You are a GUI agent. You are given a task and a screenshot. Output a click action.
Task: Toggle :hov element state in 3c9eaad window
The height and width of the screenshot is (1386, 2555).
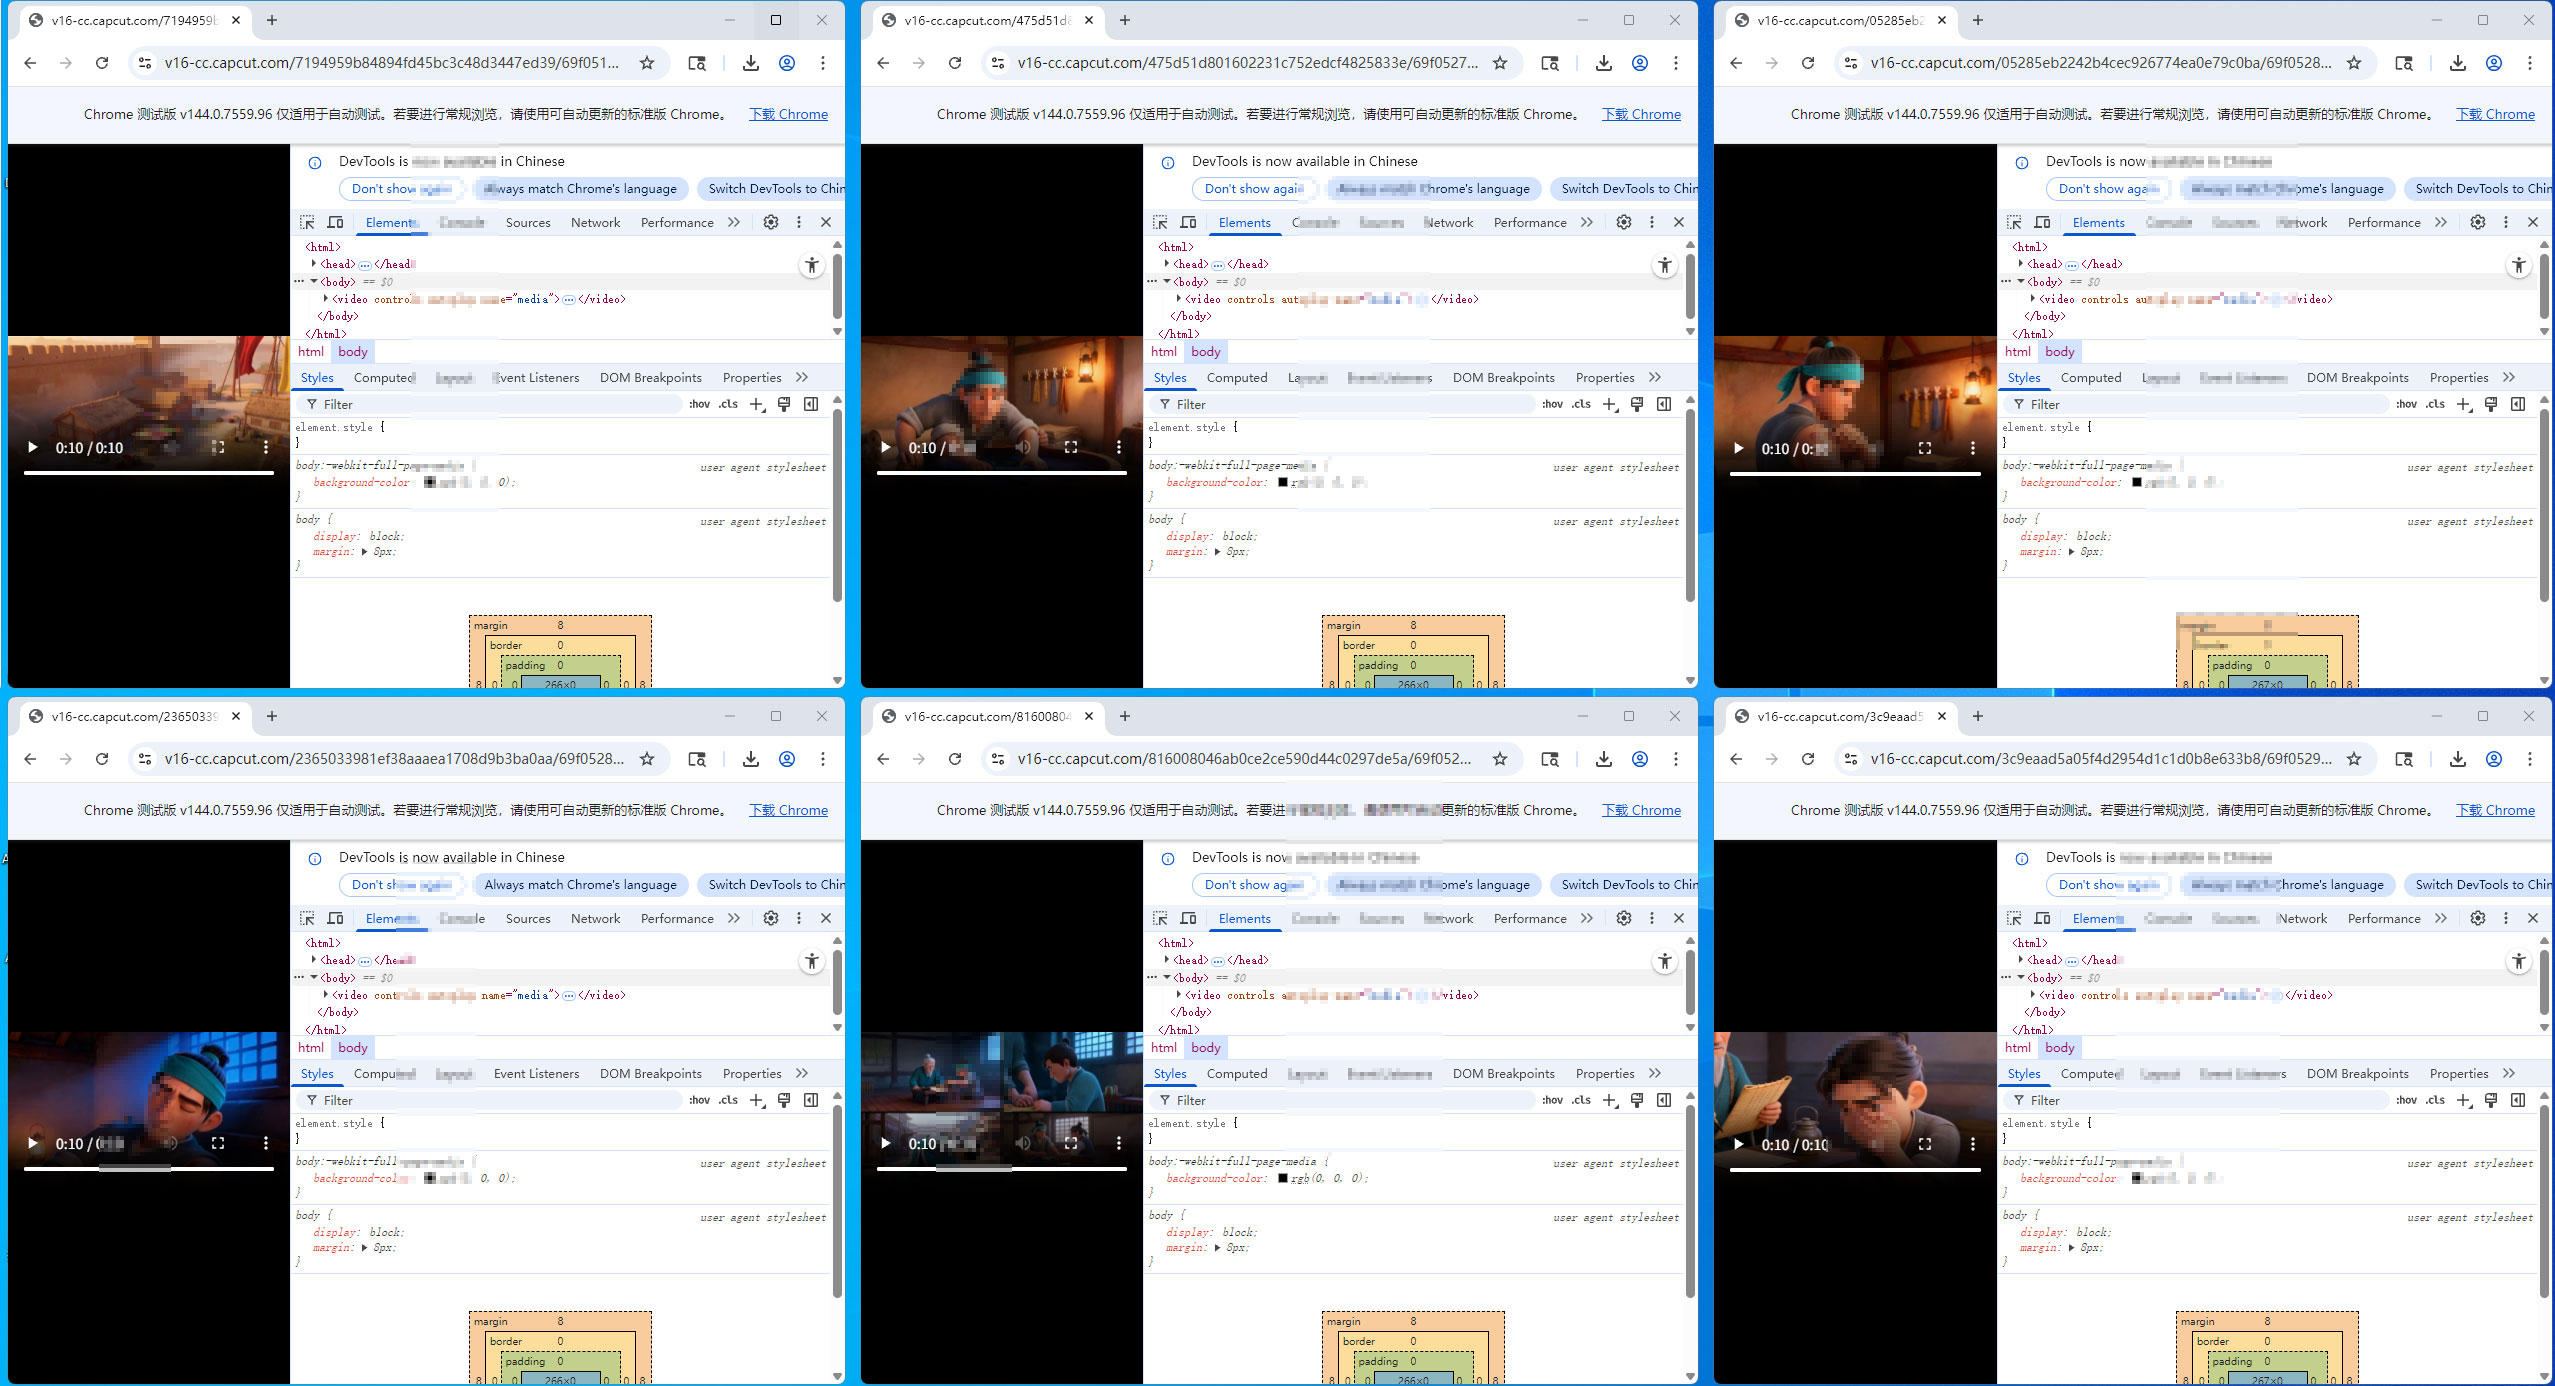click(x=2406, y=1100)
